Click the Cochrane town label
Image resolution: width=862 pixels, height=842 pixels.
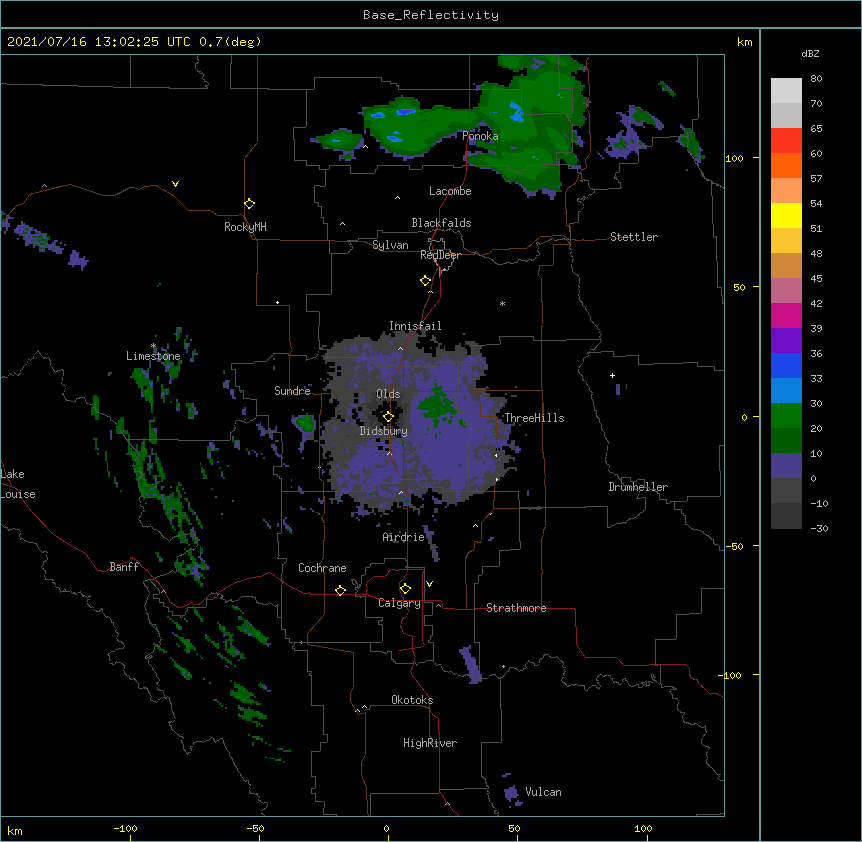pos(322,568)
